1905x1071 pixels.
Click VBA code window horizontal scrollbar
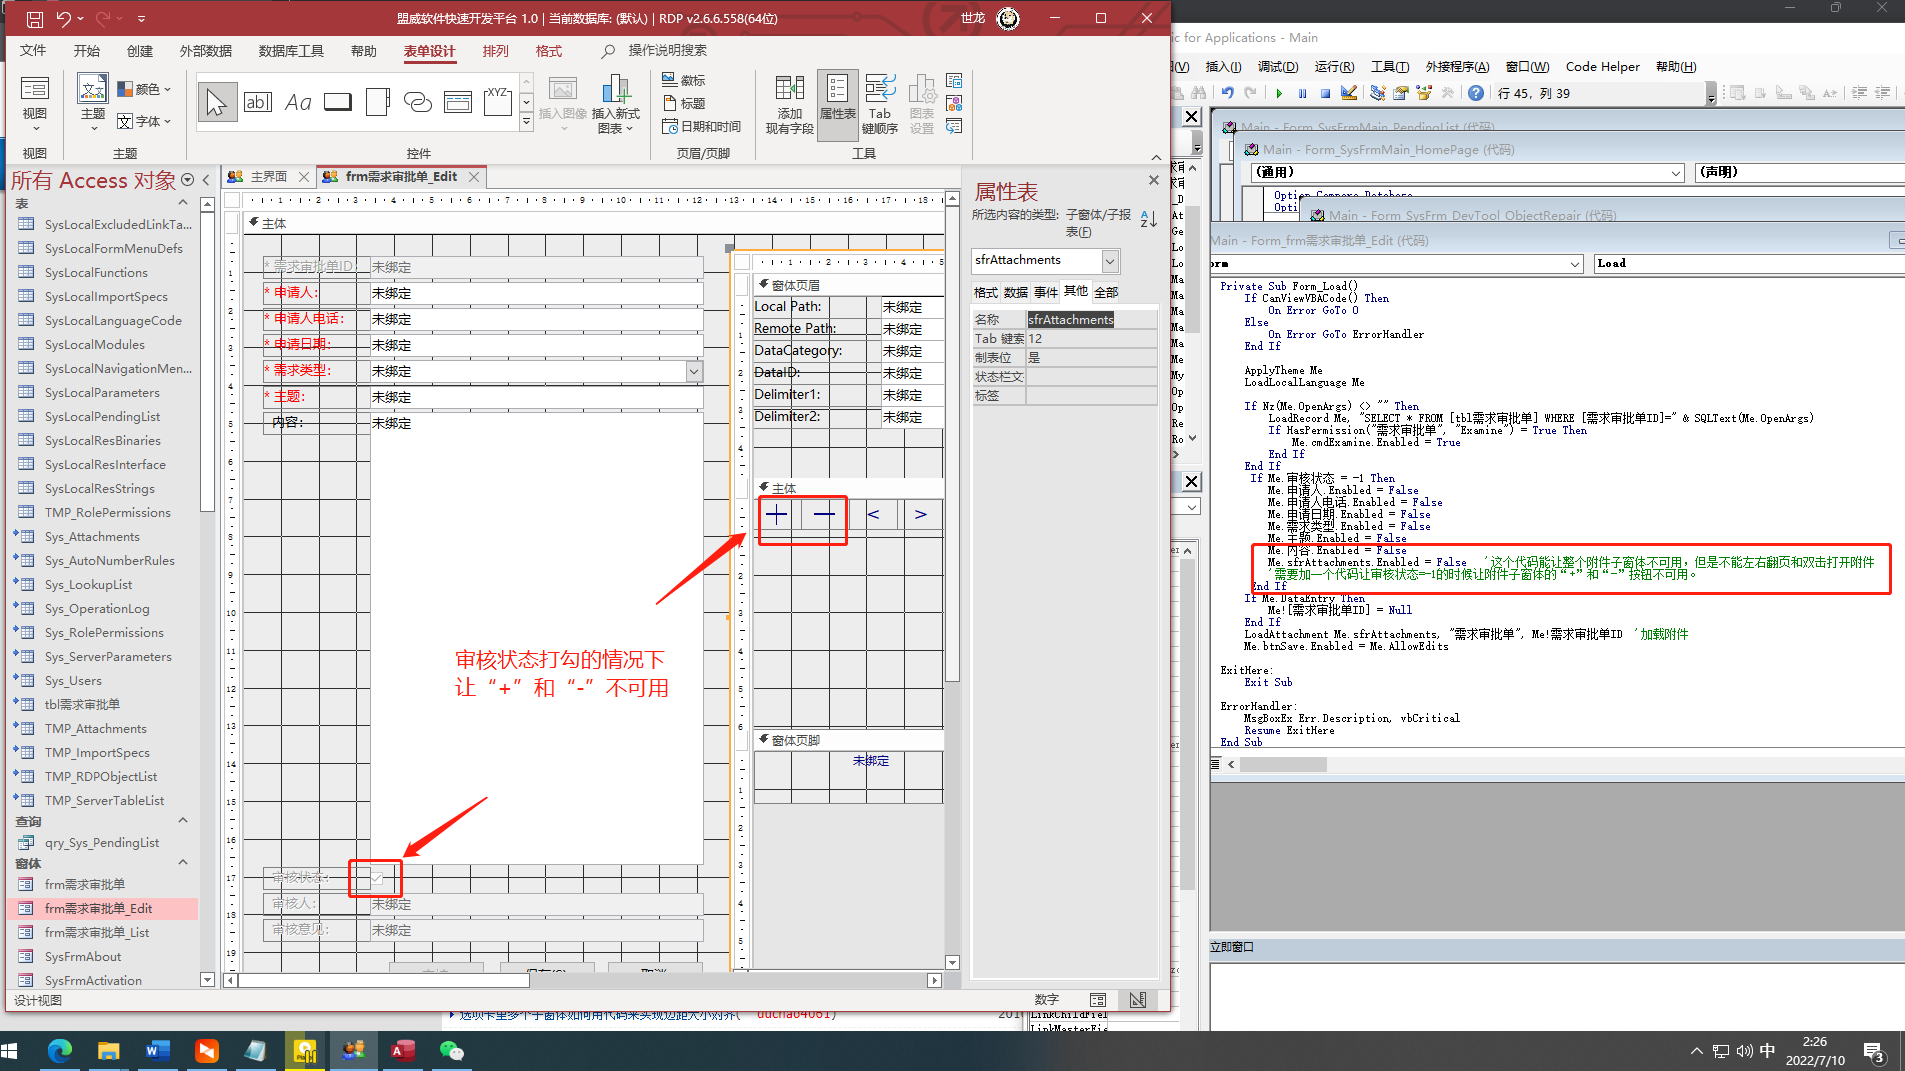point(1284,764)
